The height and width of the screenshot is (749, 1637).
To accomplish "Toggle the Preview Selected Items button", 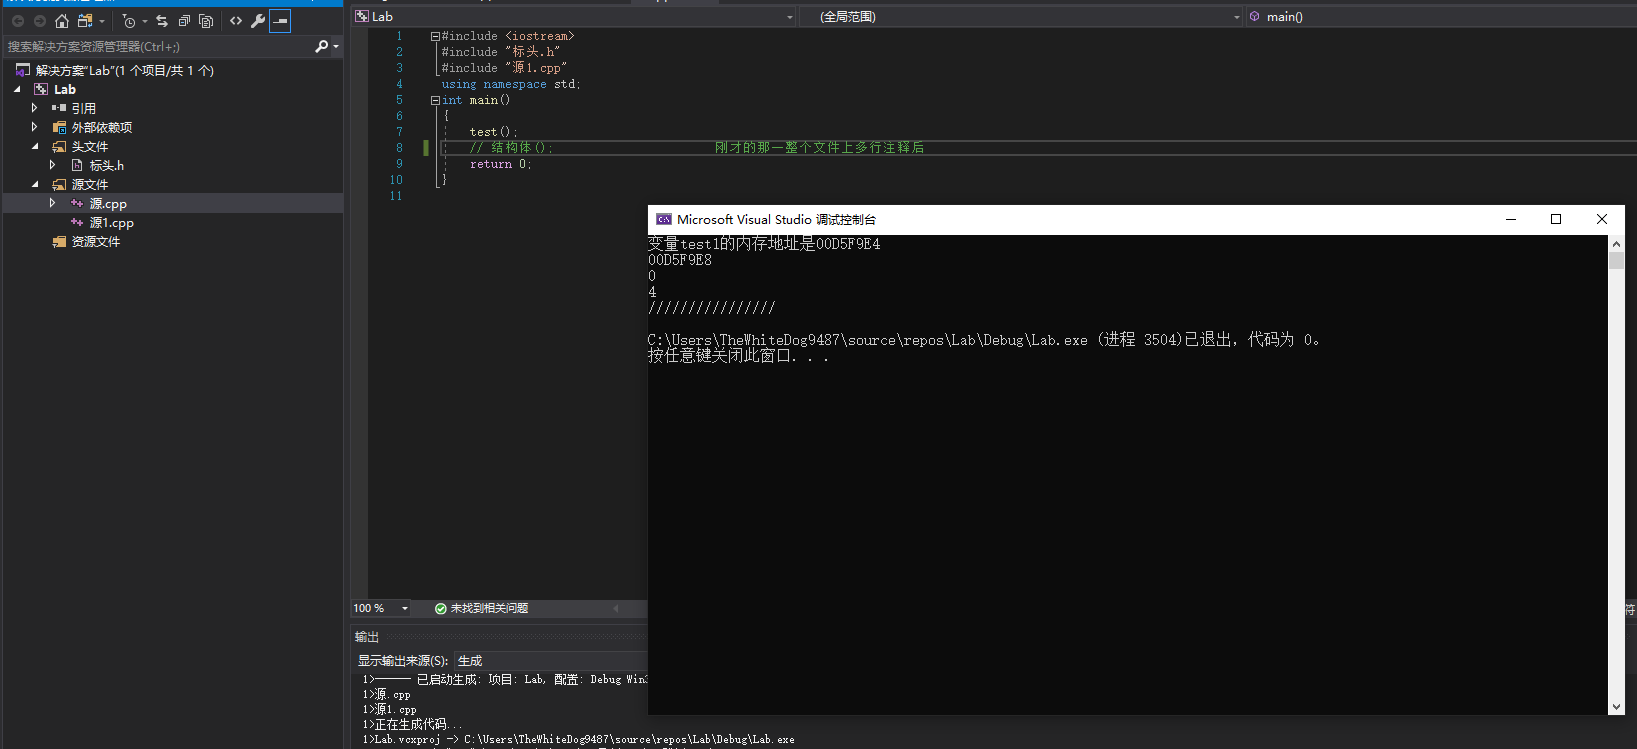I will pos(280,21).
